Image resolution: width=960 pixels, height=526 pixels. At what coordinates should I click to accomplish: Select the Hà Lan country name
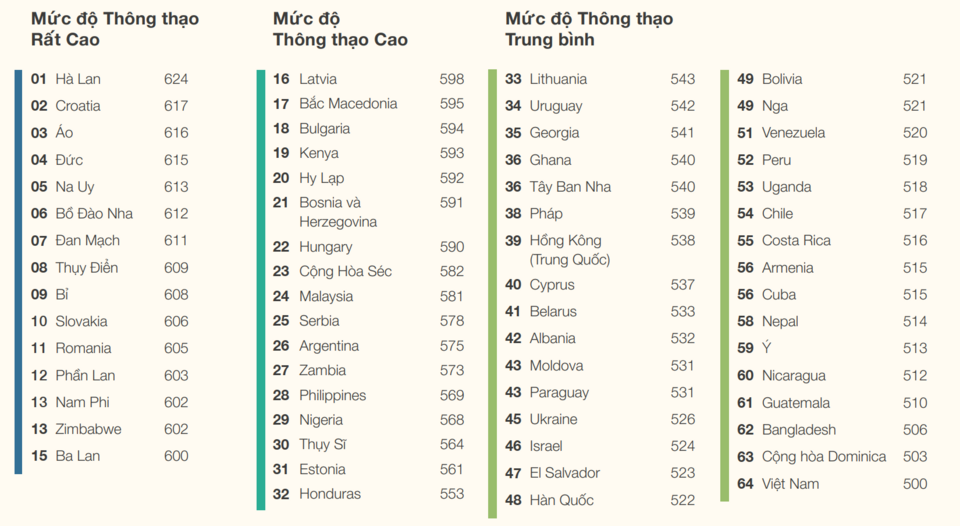click(78, 79)
